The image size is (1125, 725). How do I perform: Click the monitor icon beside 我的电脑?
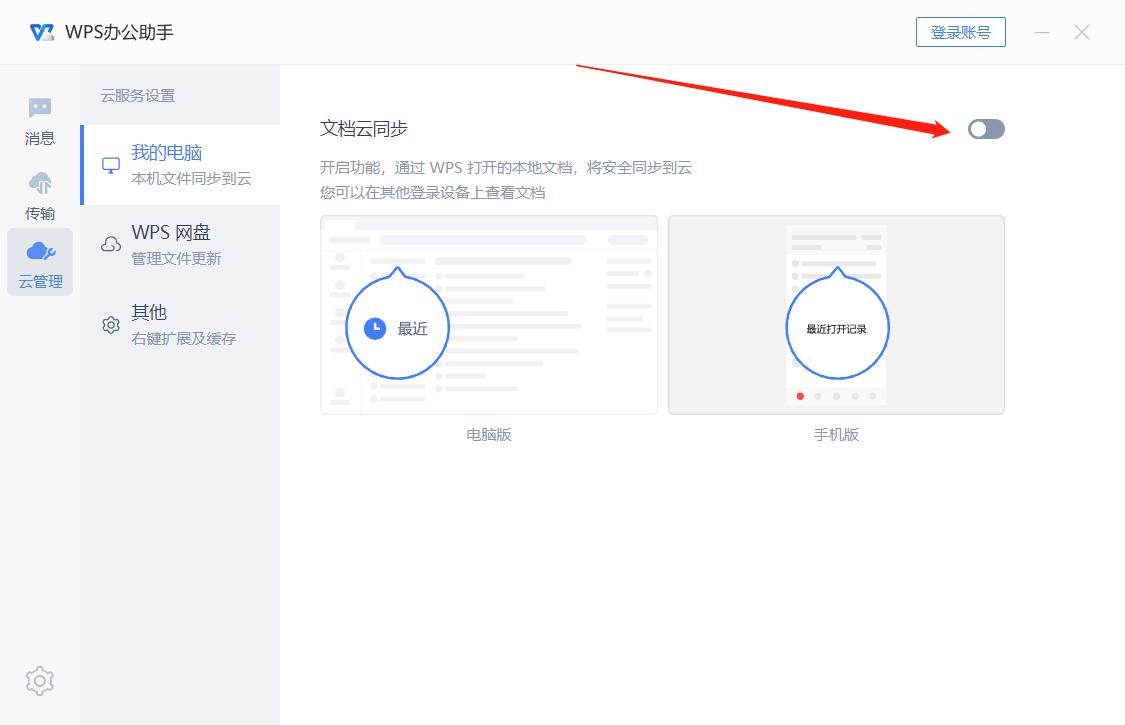click(111, 166)
